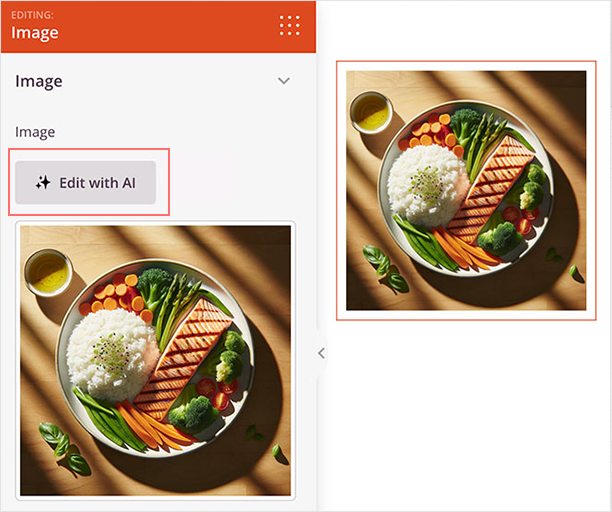Select the salmon plate image on the canvas
This screenshot has height=512, width=612.
click(x=466, y=190)
